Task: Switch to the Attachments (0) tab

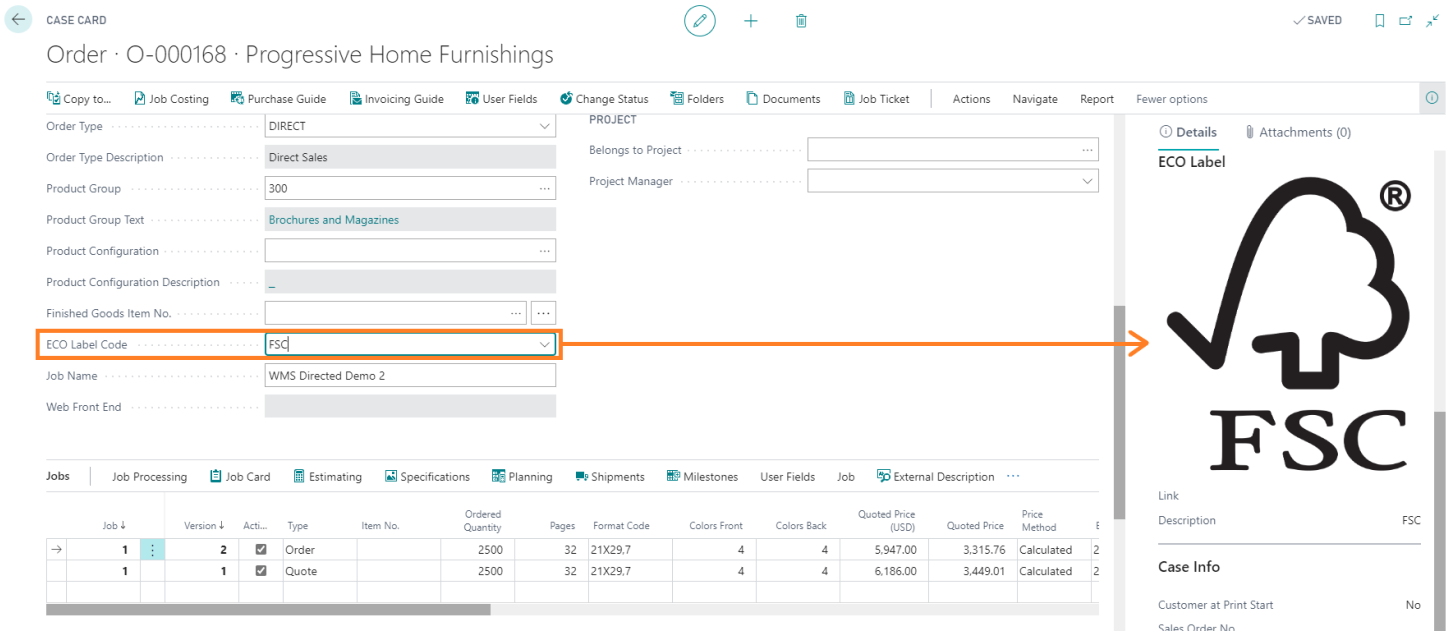Action: pyautogui.click(x=1298, y=132)
